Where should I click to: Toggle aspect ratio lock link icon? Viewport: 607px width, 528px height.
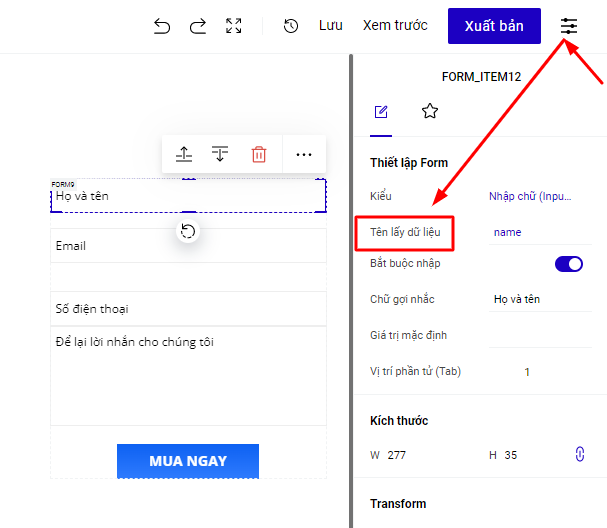[579, 455]
